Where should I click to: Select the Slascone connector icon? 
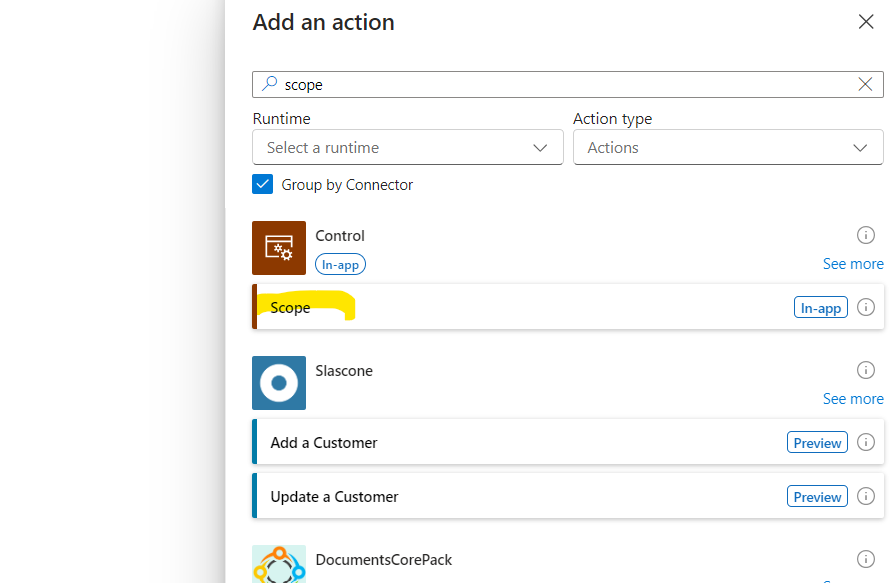tap(278, 383)
